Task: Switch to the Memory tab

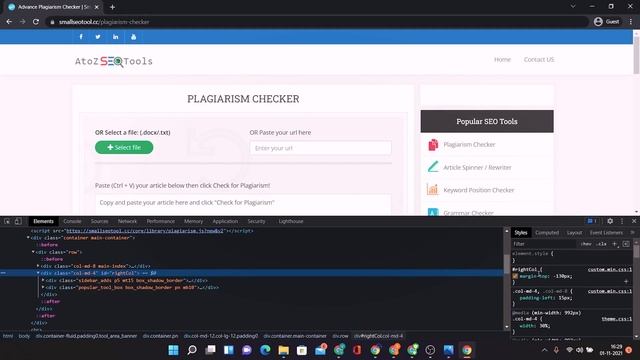Action: pos(193,221)
